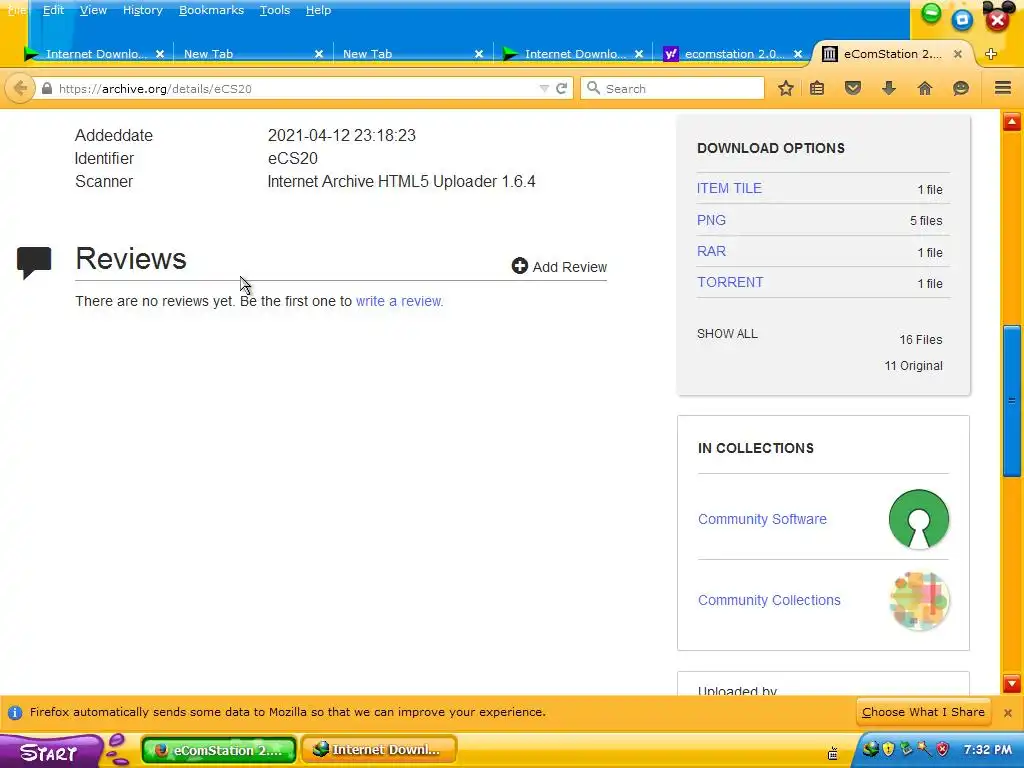The width and height of the screenshot is (1024, 768).
Task: Open the Edit menu
Action: (54, 10)
